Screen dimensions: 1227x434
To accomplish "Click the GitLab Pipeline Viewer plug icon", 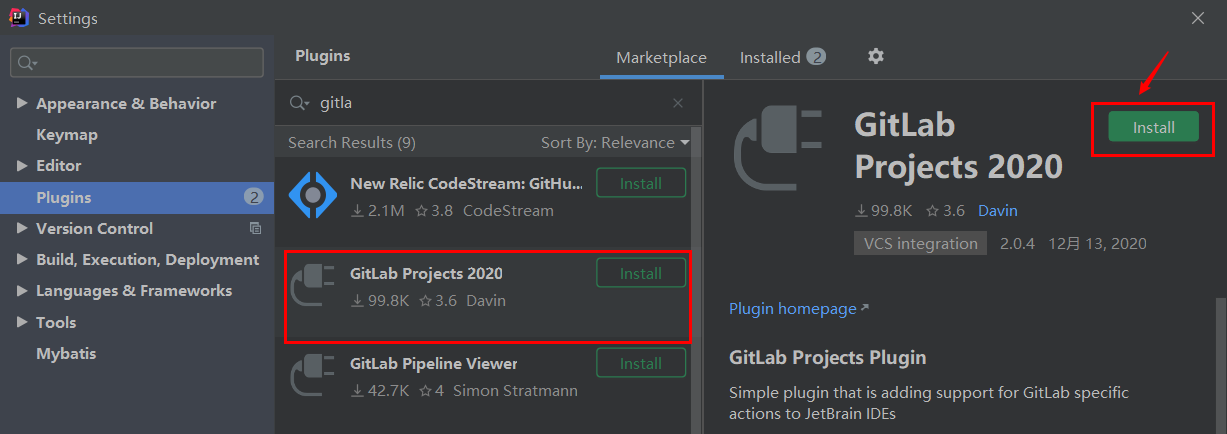I will pos(313,375).
